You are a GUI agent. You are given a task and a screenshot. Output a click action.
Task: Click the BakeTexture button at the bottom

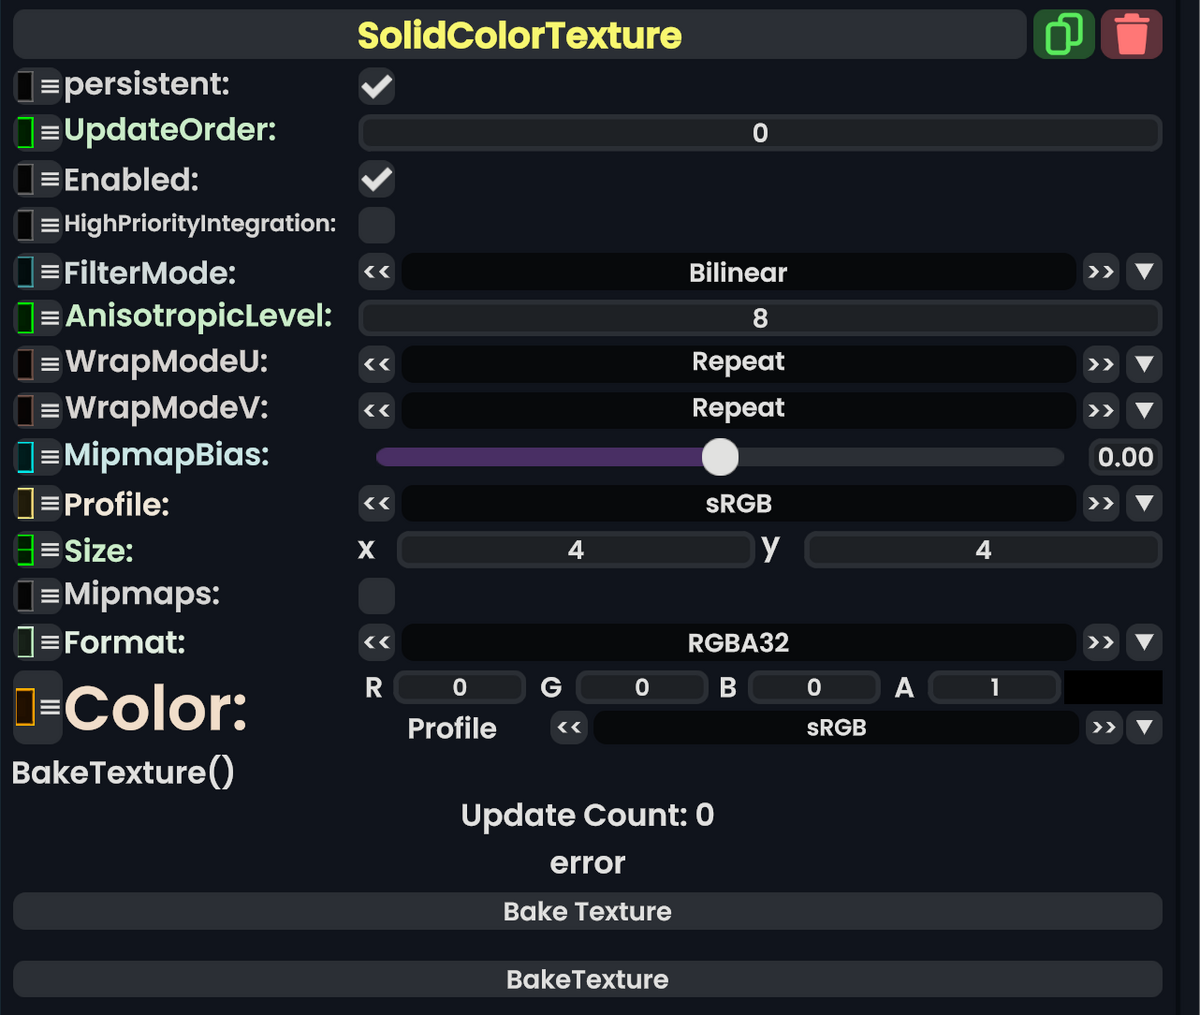pyautogui.click(x=587, y=979)
